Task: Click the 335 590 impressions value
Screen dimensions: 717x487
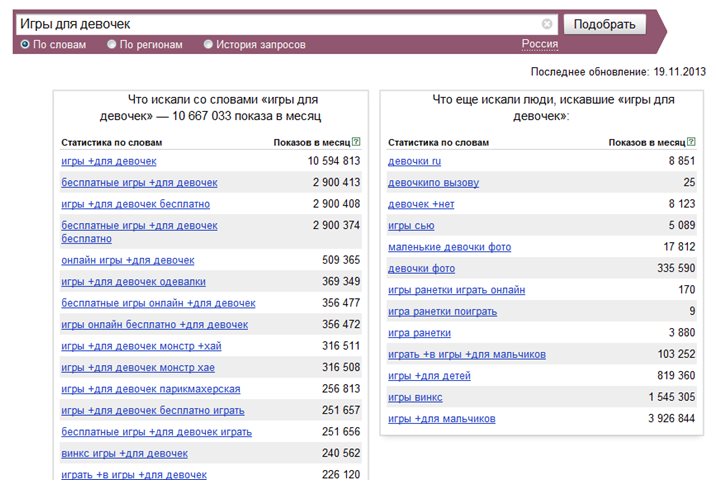Action: point(676,268)
